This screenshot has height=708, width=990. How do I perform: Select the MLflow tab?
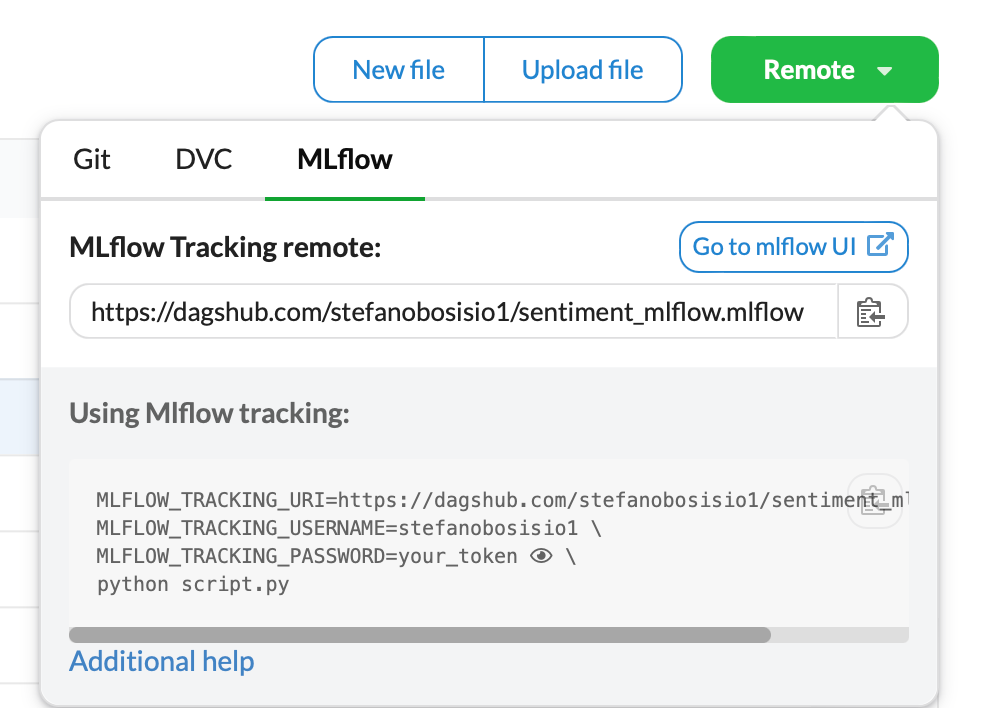pos(344,160)
